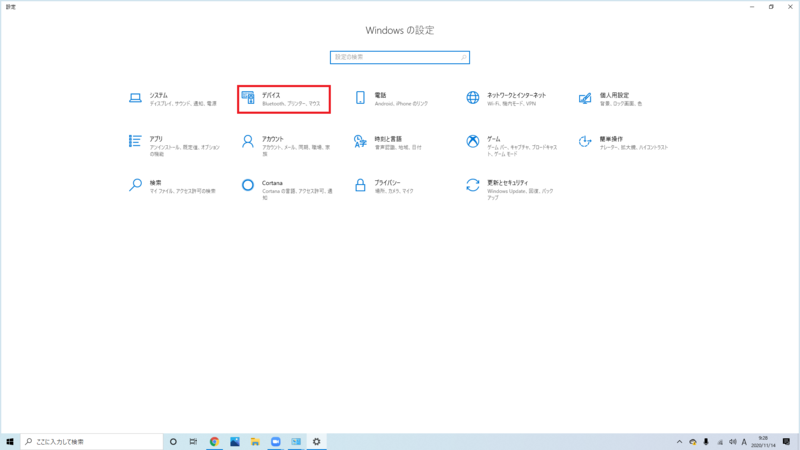Open 更新とセキュリティ (Update & Security) settings

click(x=510, y=189)
